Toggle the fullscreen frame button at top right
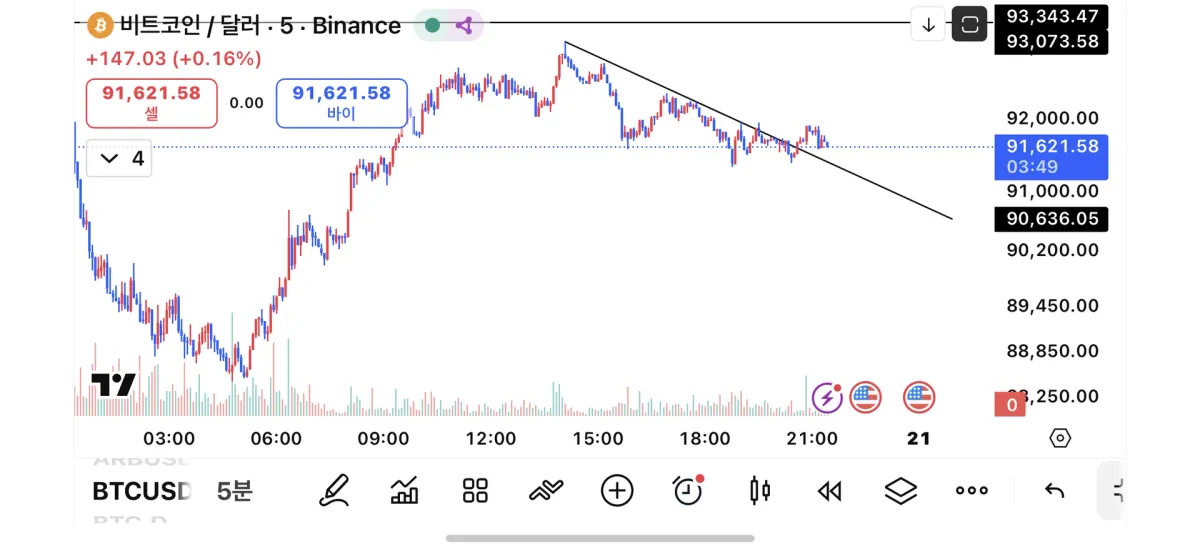Image resolution: width=1200 pixels, height=554 pixels. tap(969, 25)
